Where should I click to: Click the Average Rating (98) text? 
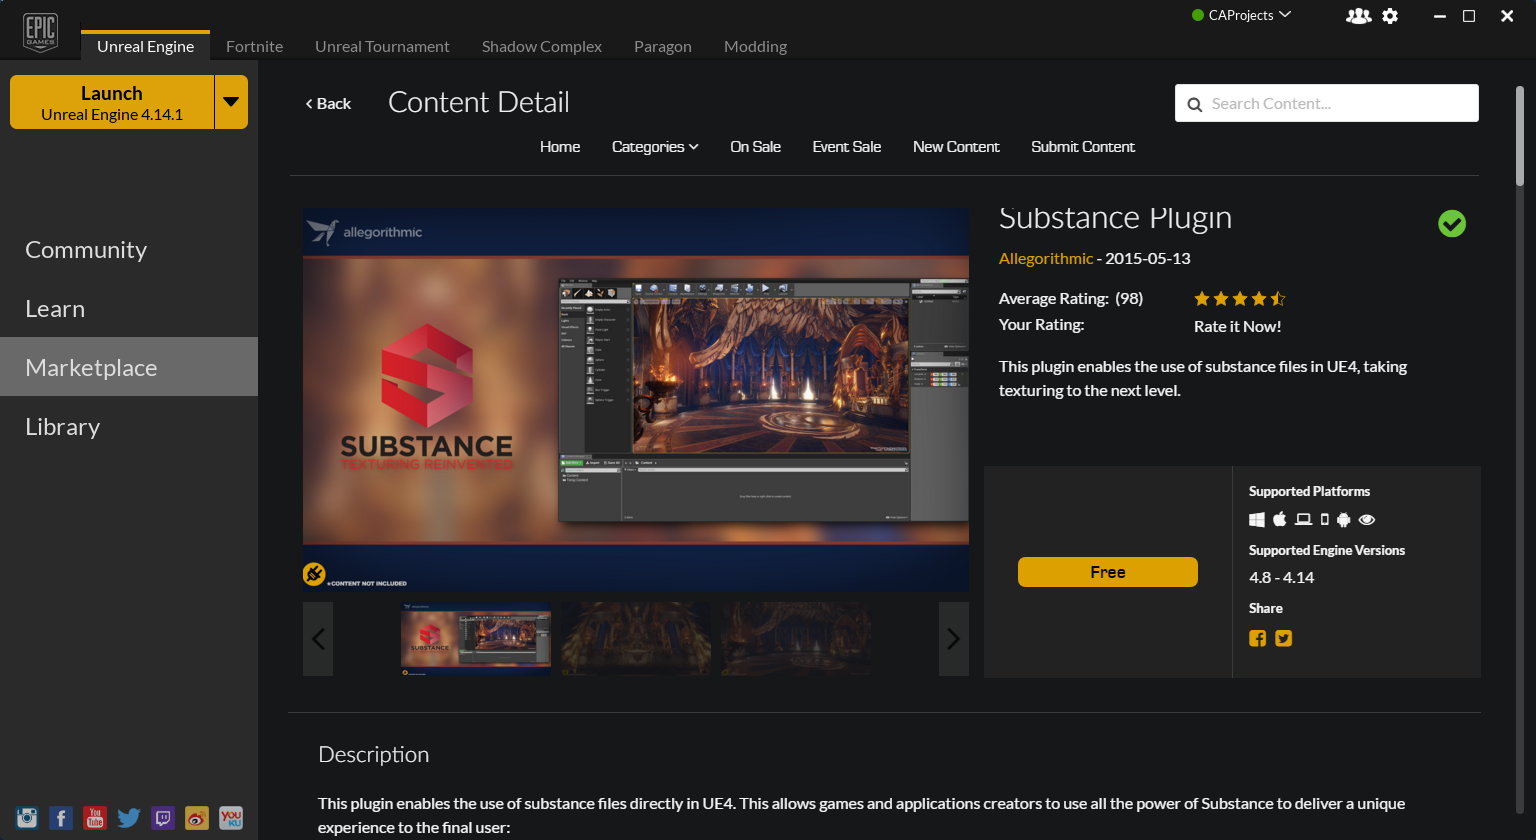point(1071,298)
